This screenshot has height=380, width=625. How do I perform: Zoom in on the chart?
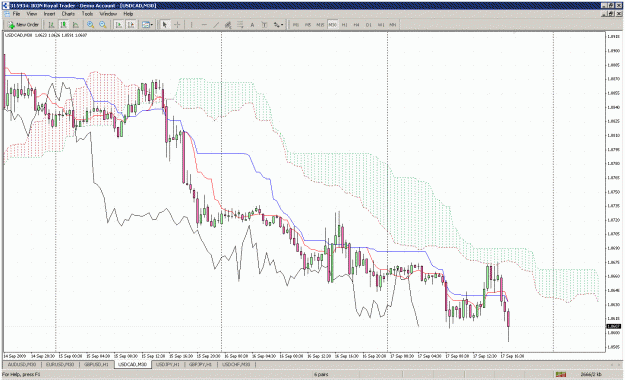91,25
